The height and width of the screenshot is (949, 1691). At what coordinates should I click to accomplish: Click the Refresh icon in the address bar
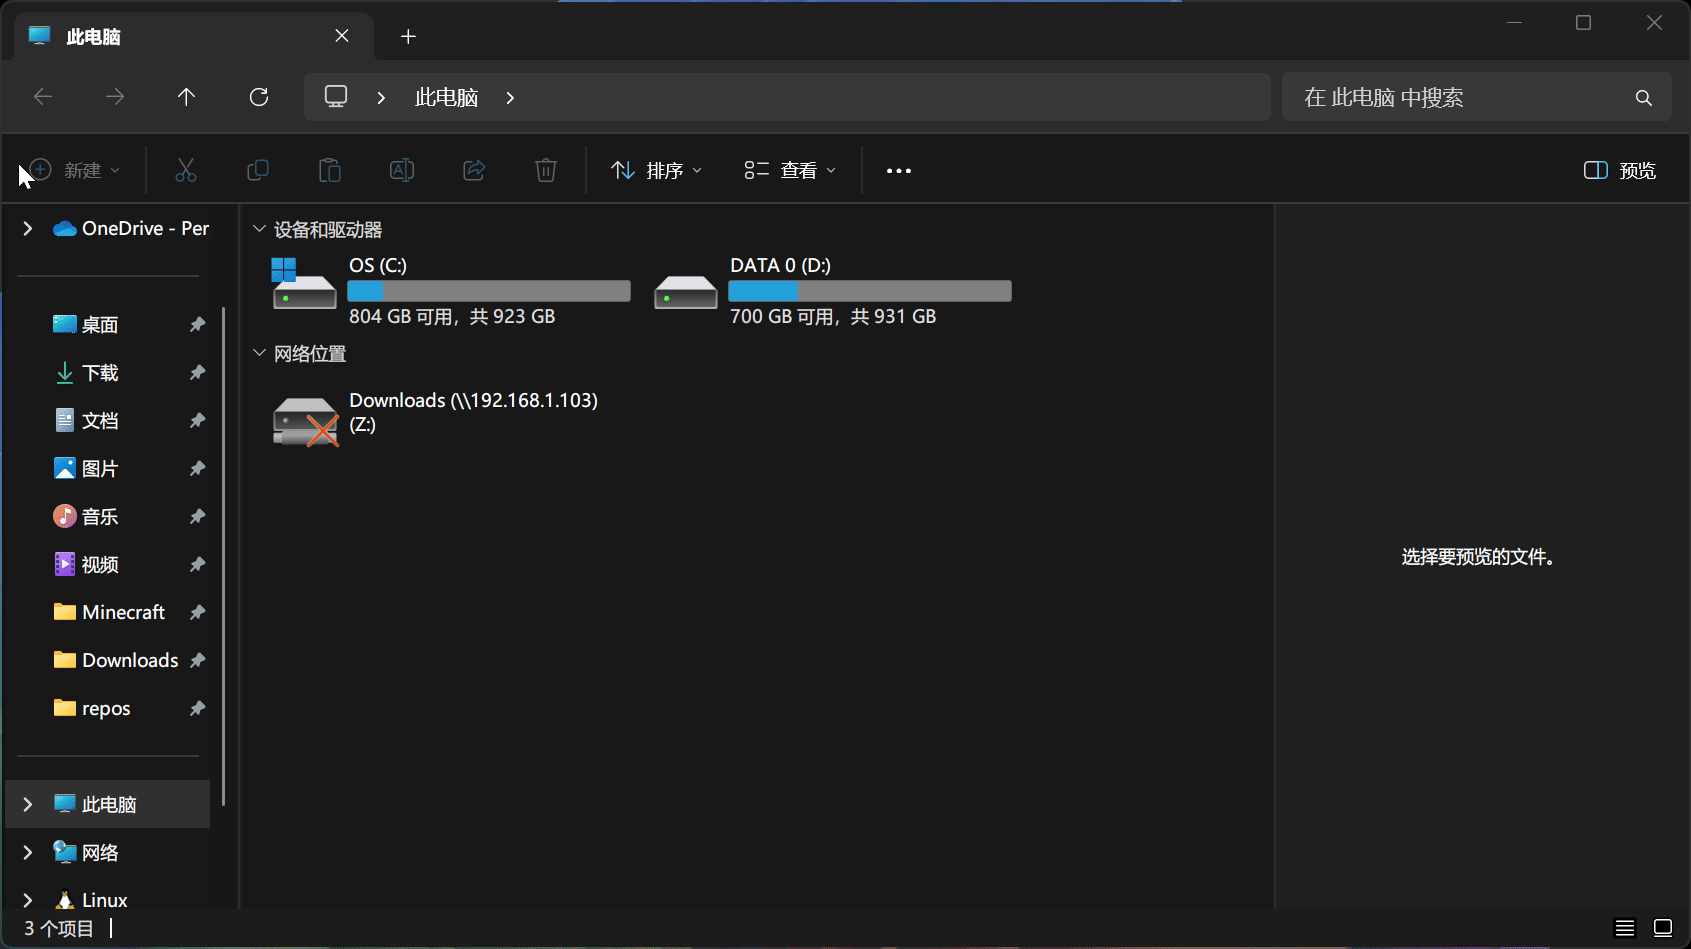point(258,96)
